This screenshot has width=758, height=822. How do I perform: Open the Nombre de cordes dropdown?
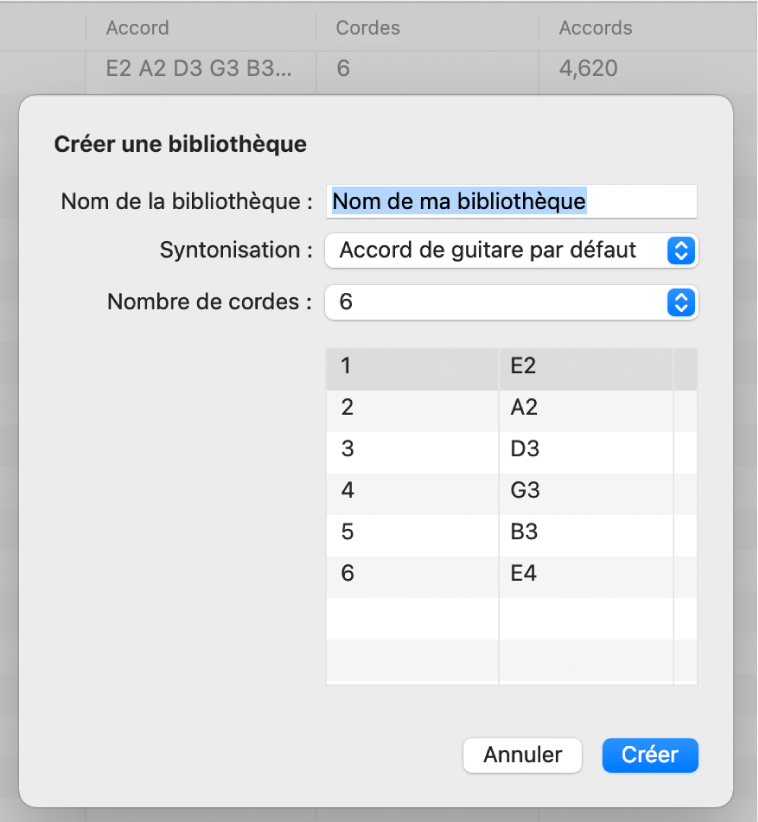(x=510, y=302)
